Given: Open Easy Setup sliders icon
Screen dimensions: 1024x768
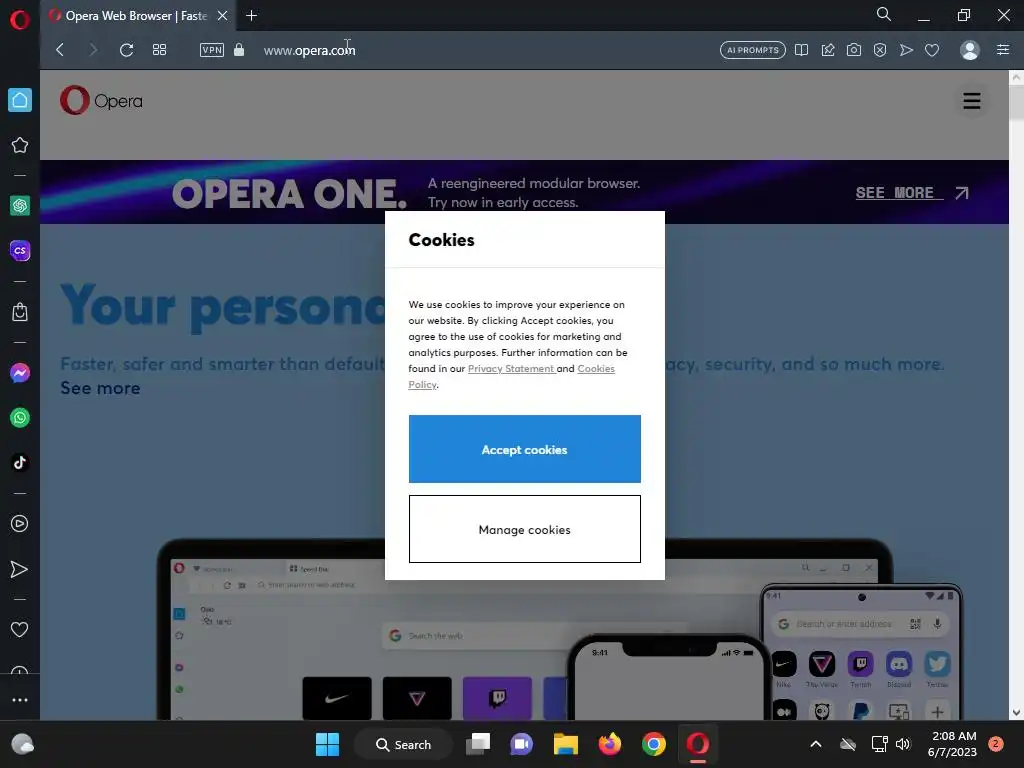Looking at the screenshot, I should (x=1003, y=50).
